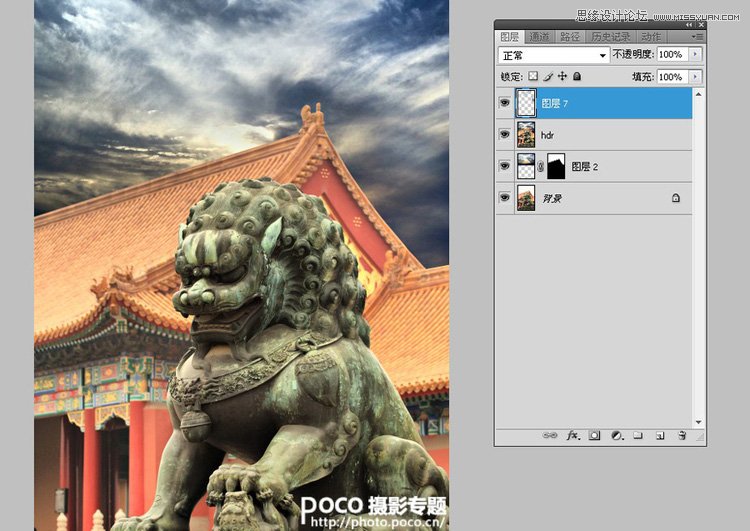The image size is (750, 531).
Task: Select the 图层 7 layer thumbnail
Action: pyautogui.click(x=526, y=103)
